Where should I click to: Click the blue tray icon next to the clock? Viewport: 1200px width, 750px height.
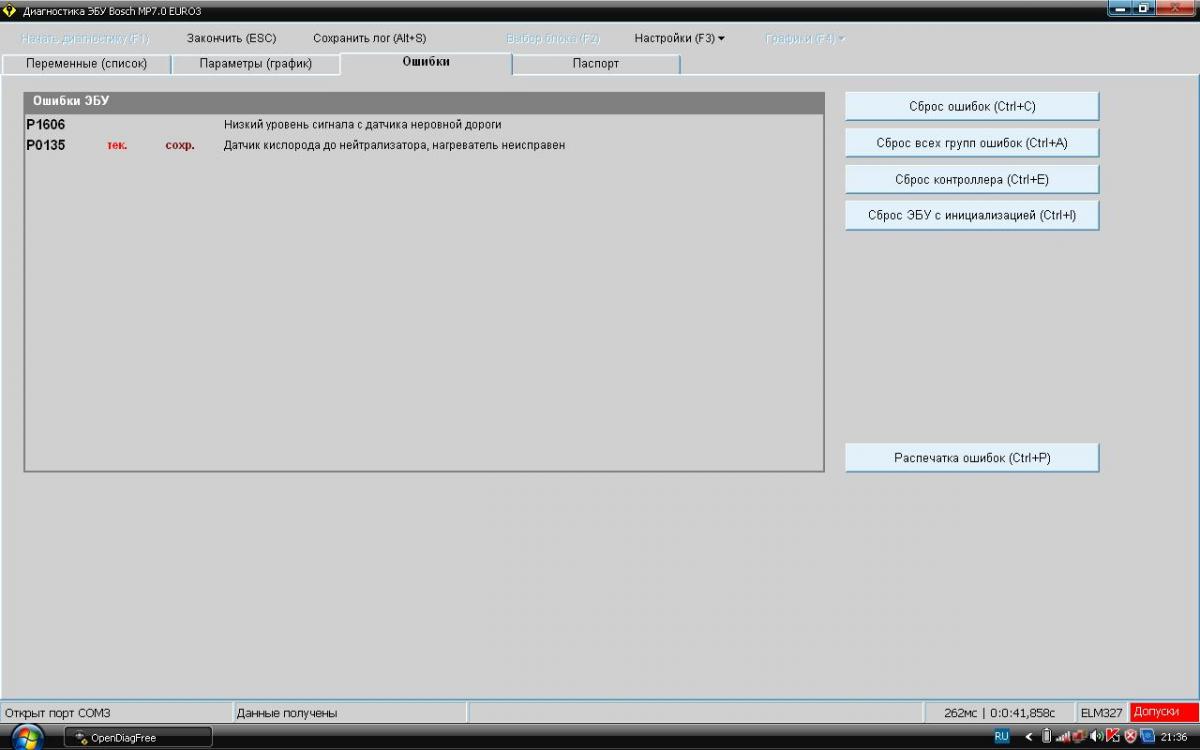(1147, 737)
